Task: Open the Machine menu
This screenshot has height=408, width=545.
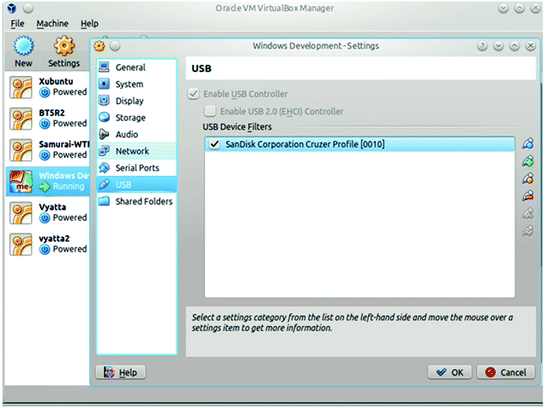Action: click(x=52, y=24)
